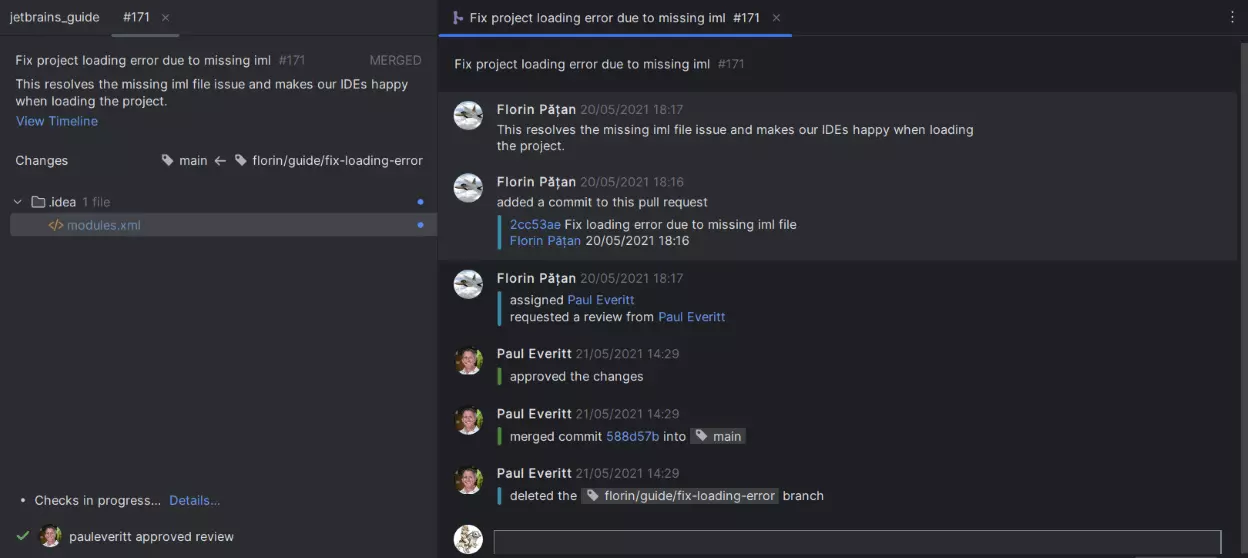Collapse the .idea folder tree node
Viewport: 1248px width, 558px height.
[x=18, y=202]
